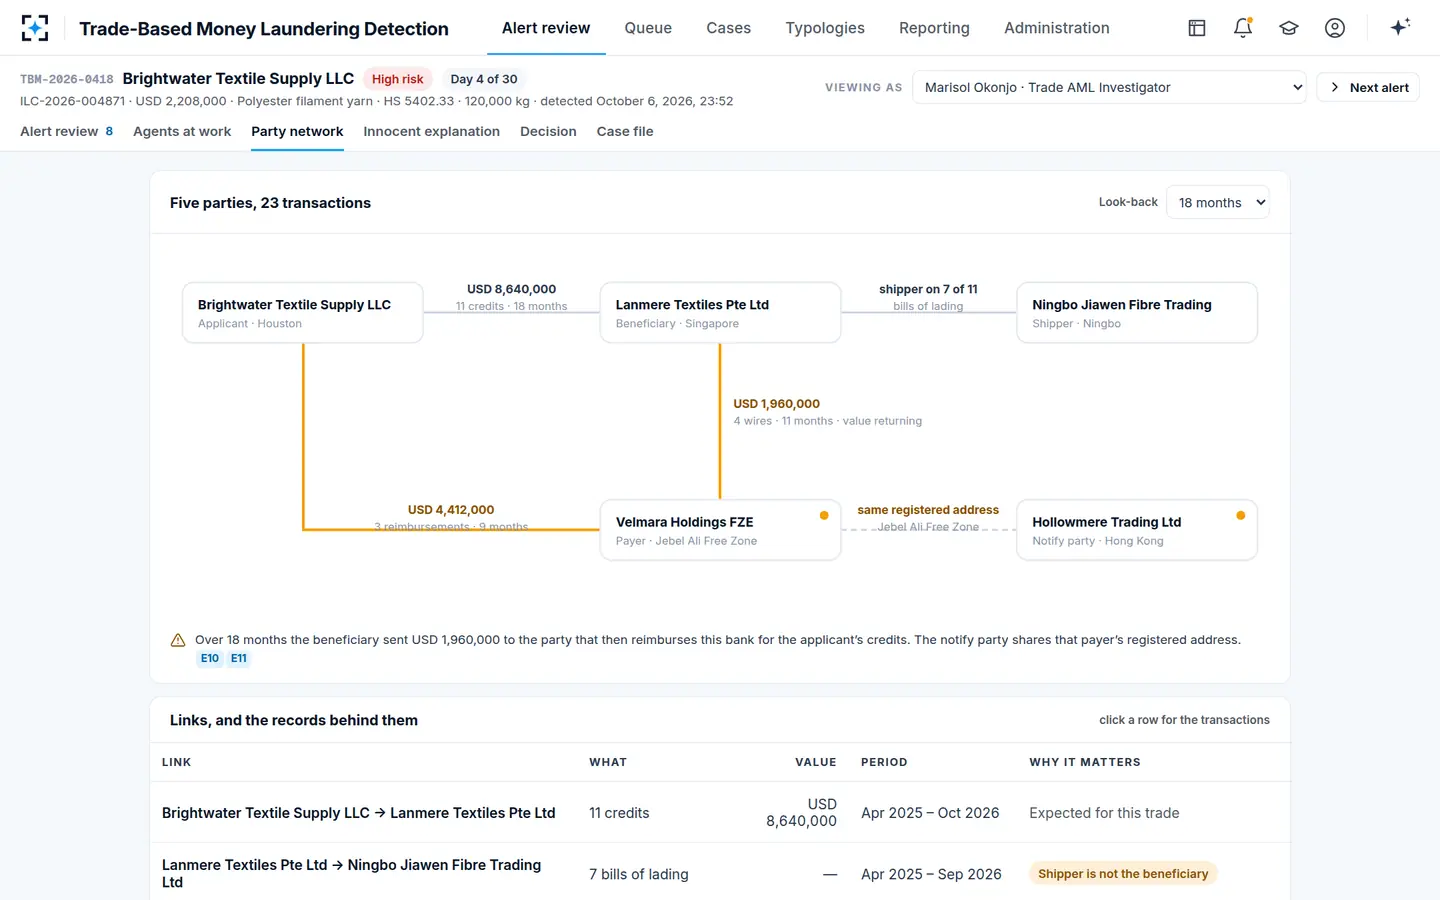Viewport: 1440px width, 900px height.
Task: Click the app logo icon
Action: tap(35, 28)
